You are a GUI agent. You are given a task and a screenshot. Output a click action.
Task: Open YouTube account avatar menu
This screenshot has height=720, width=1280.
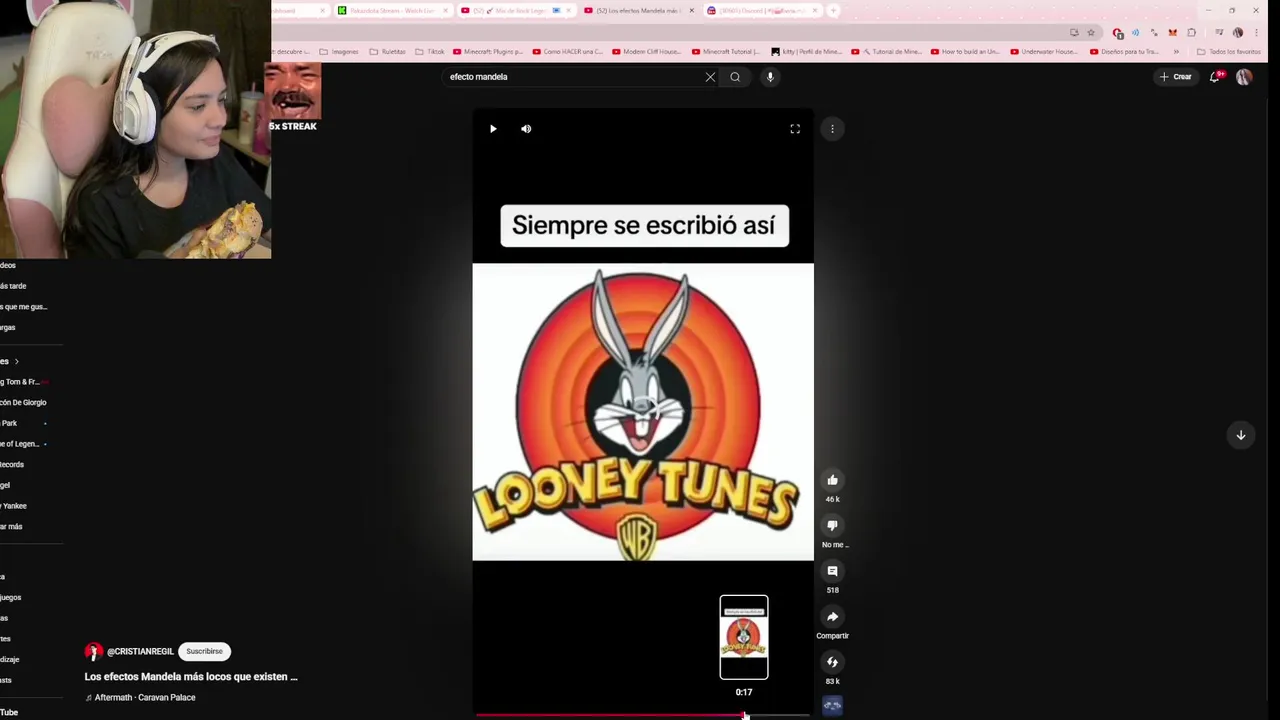click(x=1244, y=77)
